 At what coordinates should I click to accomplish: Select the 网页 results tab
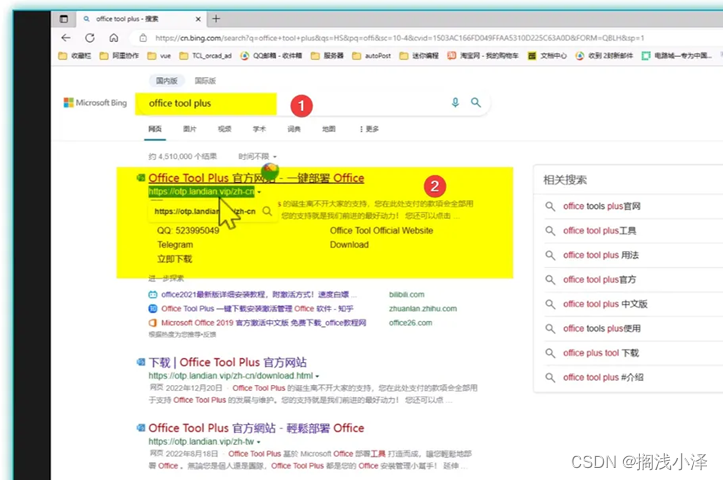pyautogui.click(x=155, y=129)
